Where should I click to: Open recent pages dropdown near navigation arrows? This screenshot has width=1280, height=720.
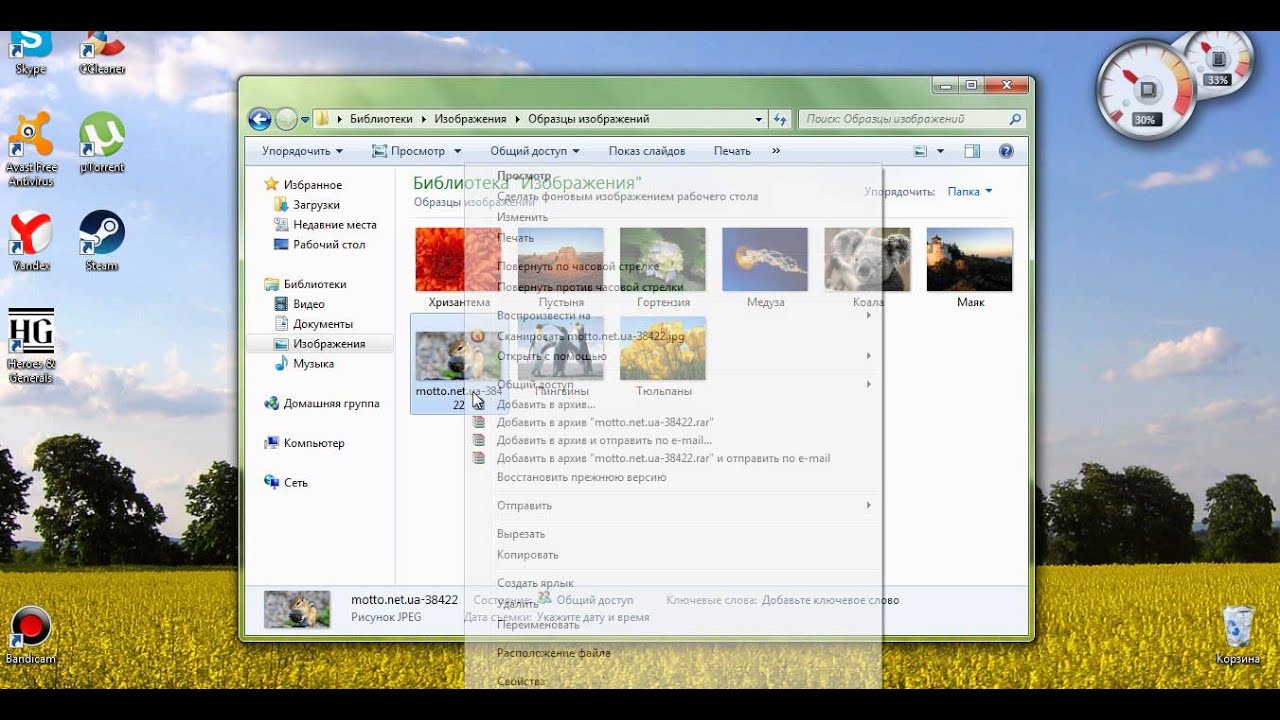pyautogui.click(x=305, y=119)
